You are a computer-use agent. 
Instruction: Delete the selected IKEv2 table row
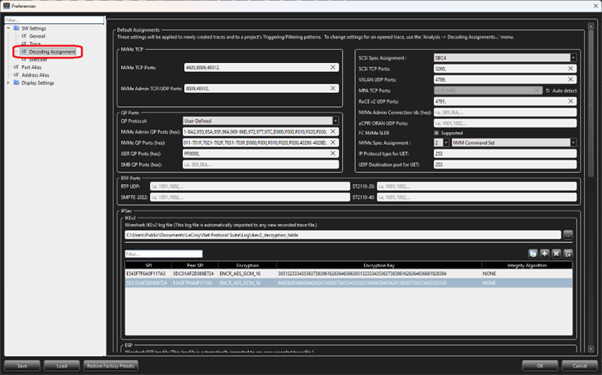(556, 253)
